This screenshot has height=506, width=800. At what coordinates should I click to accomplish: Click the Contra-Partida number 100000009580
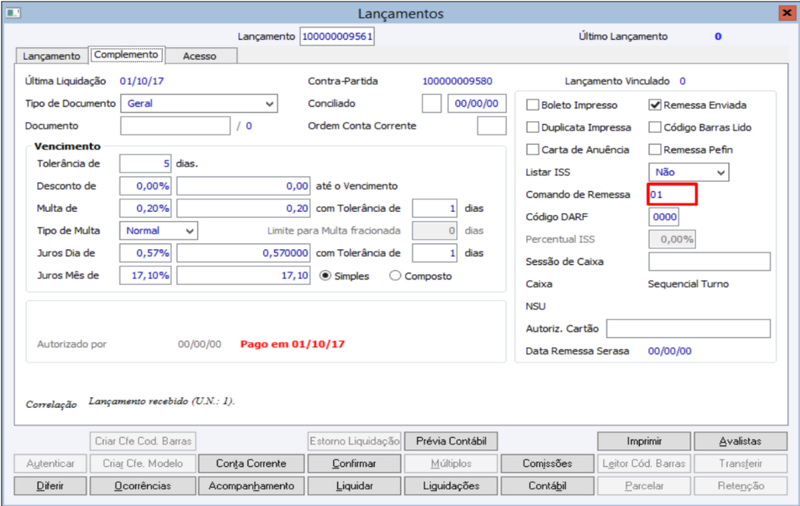457,81
